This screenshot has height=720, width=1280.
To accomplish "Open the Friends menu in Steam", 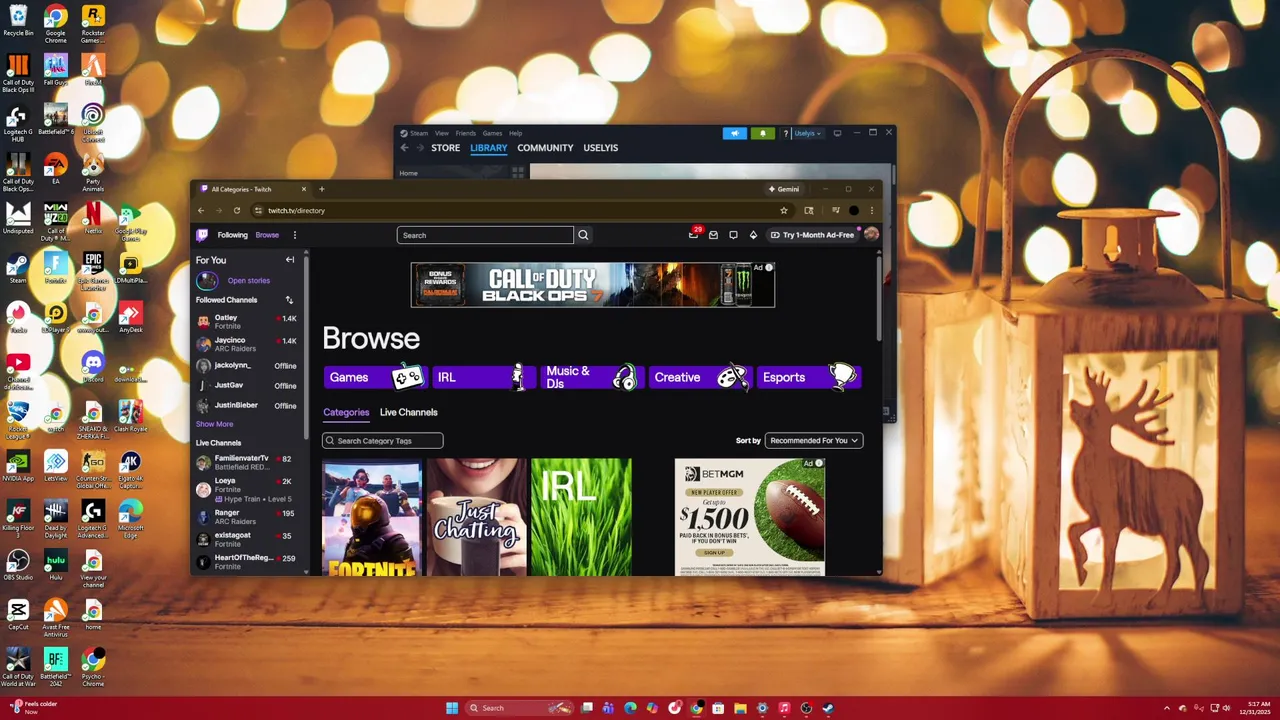I will pos(466,133).
